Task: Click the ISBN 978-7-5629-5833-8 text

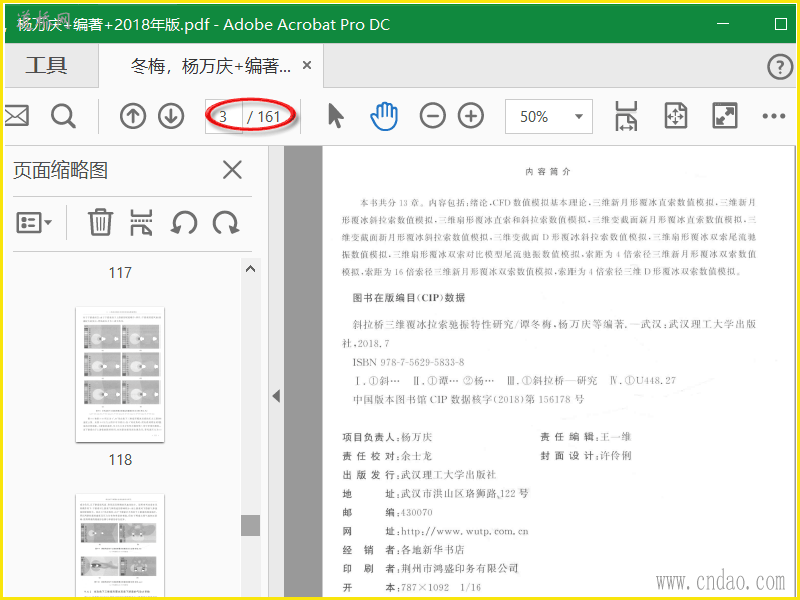Action: tap(408, 362)
